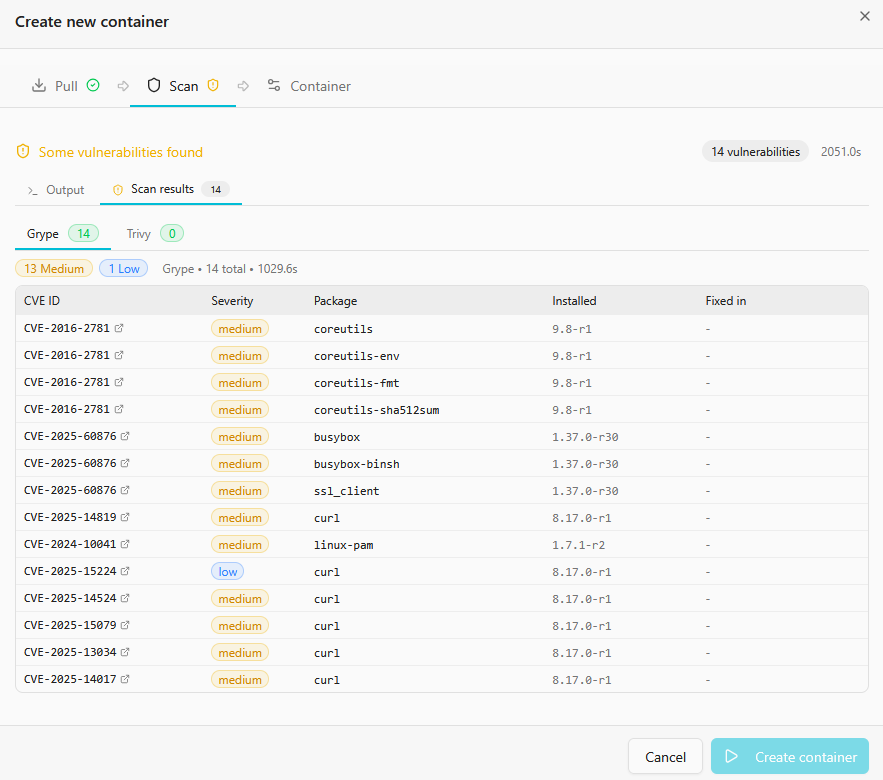Go to the Container step
883x780 pixels.
[x=309, y=86]
